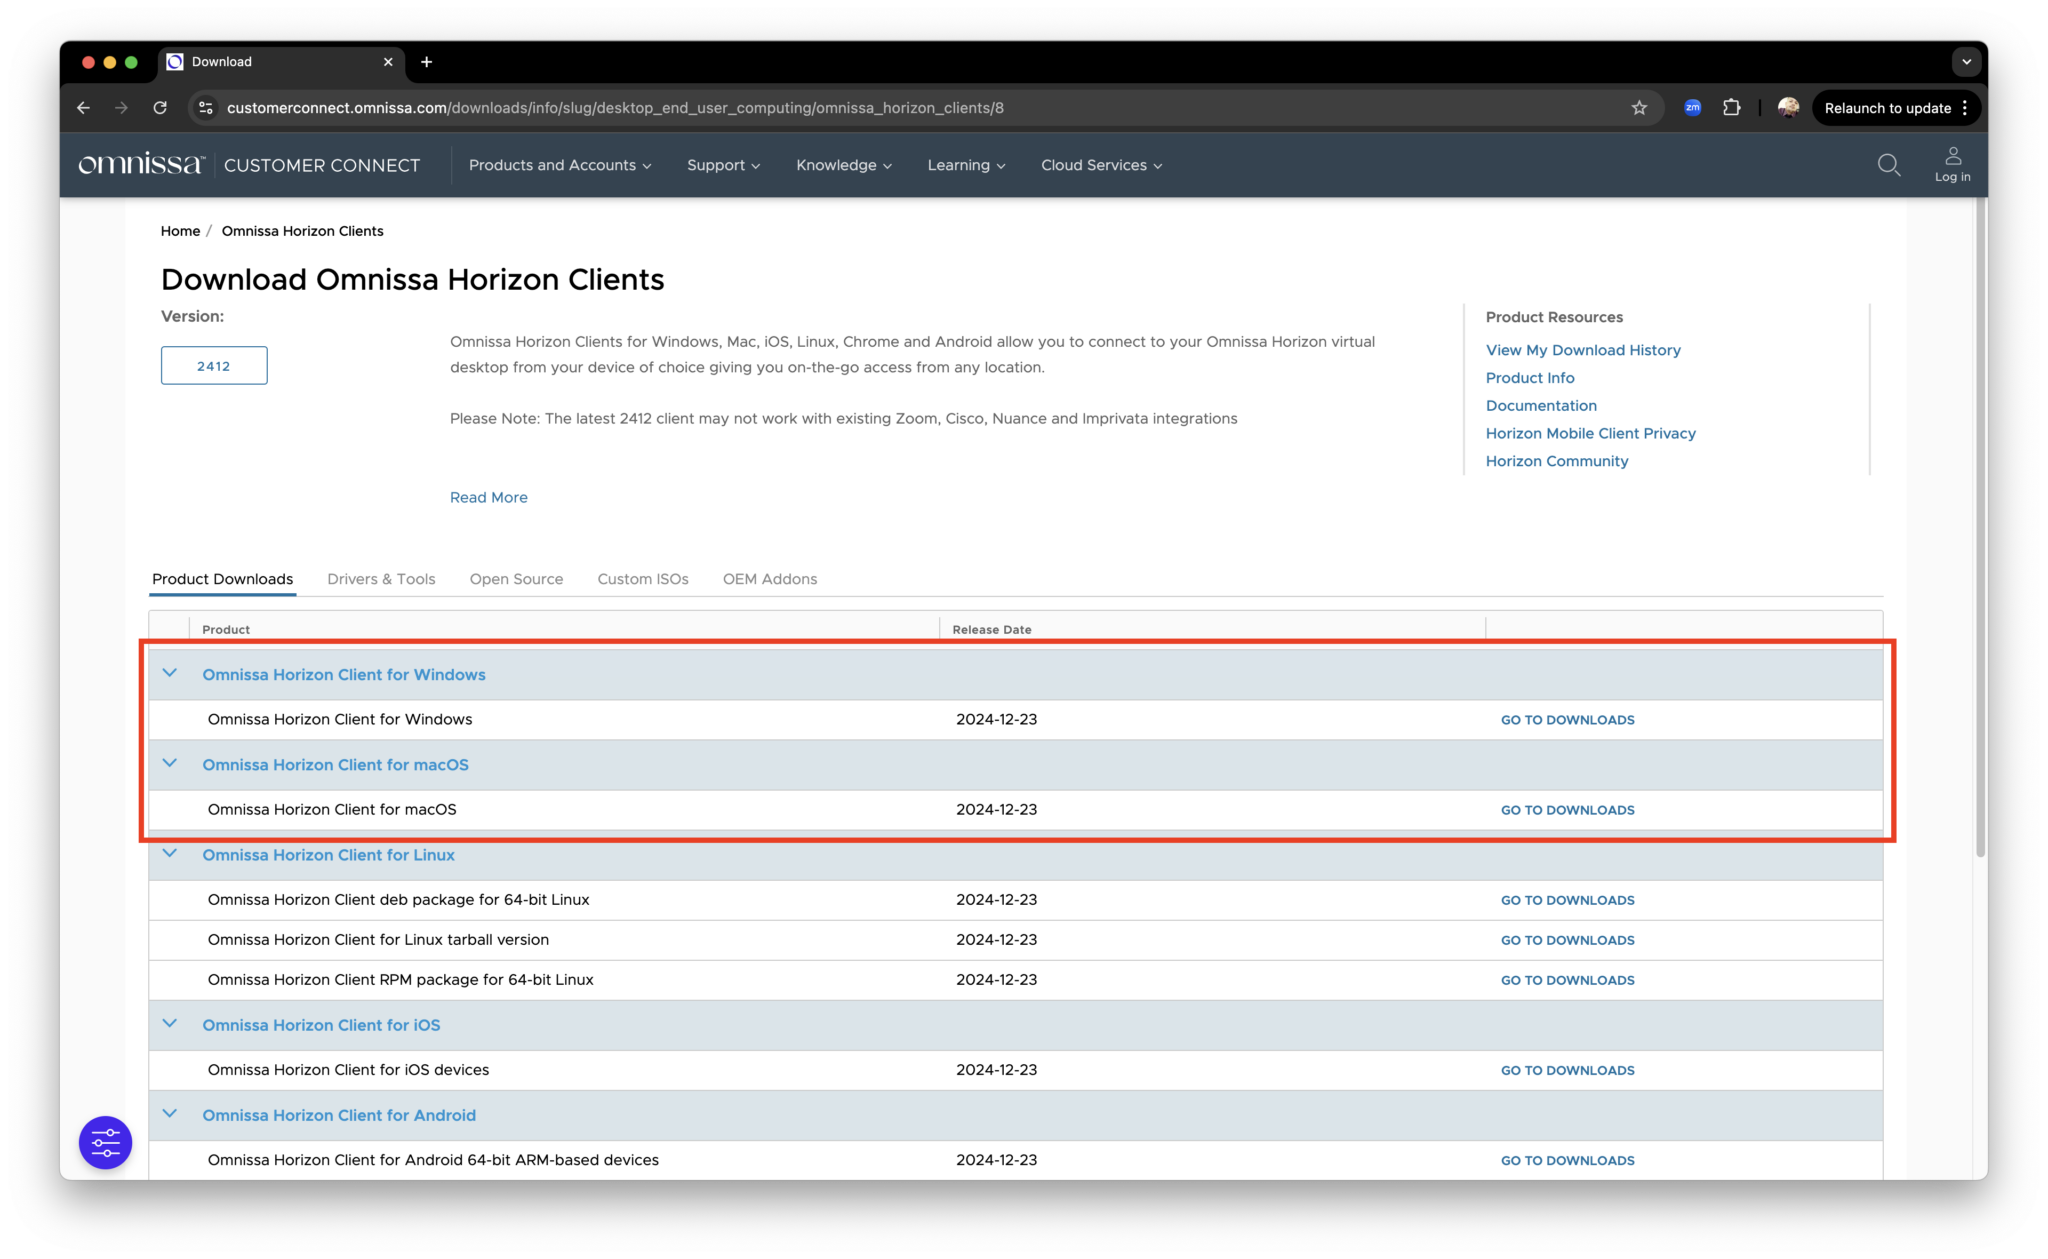Collapse the Omnissa Horizon Client for Windows section
2048x1259 pixels.
click(170, 673)
